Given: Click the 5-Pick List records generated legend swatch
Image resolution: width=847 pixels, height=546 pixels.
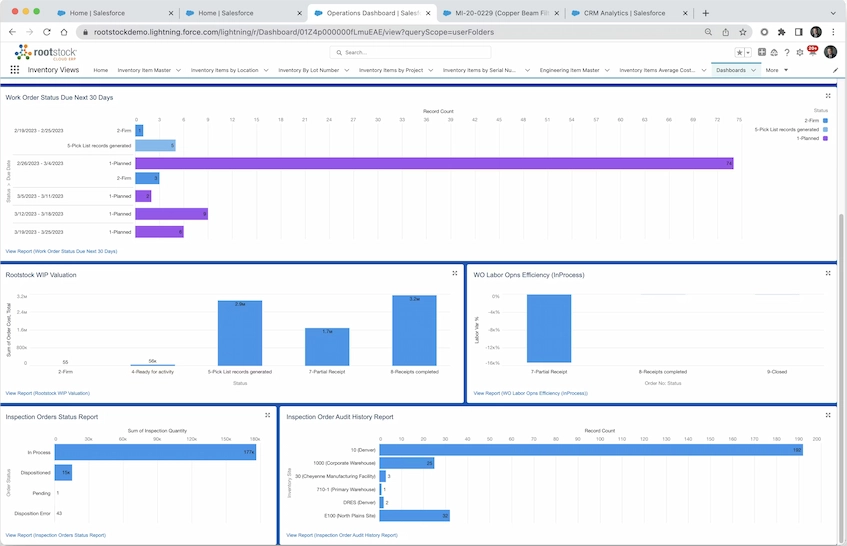Looking at the screenshot, I should click(x=825, y=130).
